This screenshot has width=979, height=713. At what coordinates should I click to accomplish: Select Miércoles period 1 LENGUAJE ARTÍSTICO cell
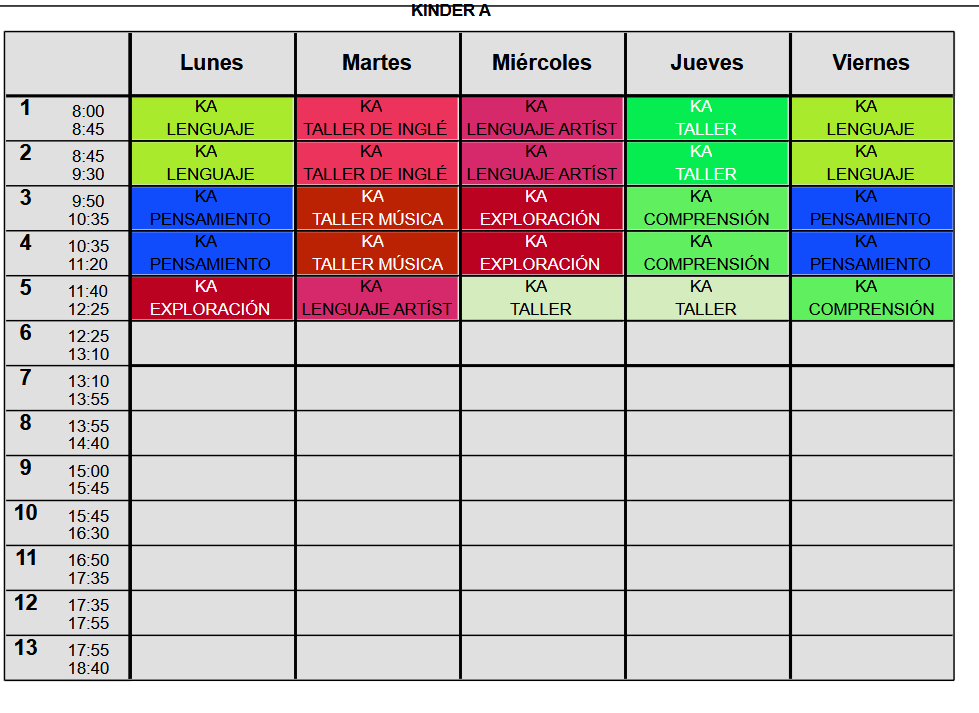[x=542, y=118]
